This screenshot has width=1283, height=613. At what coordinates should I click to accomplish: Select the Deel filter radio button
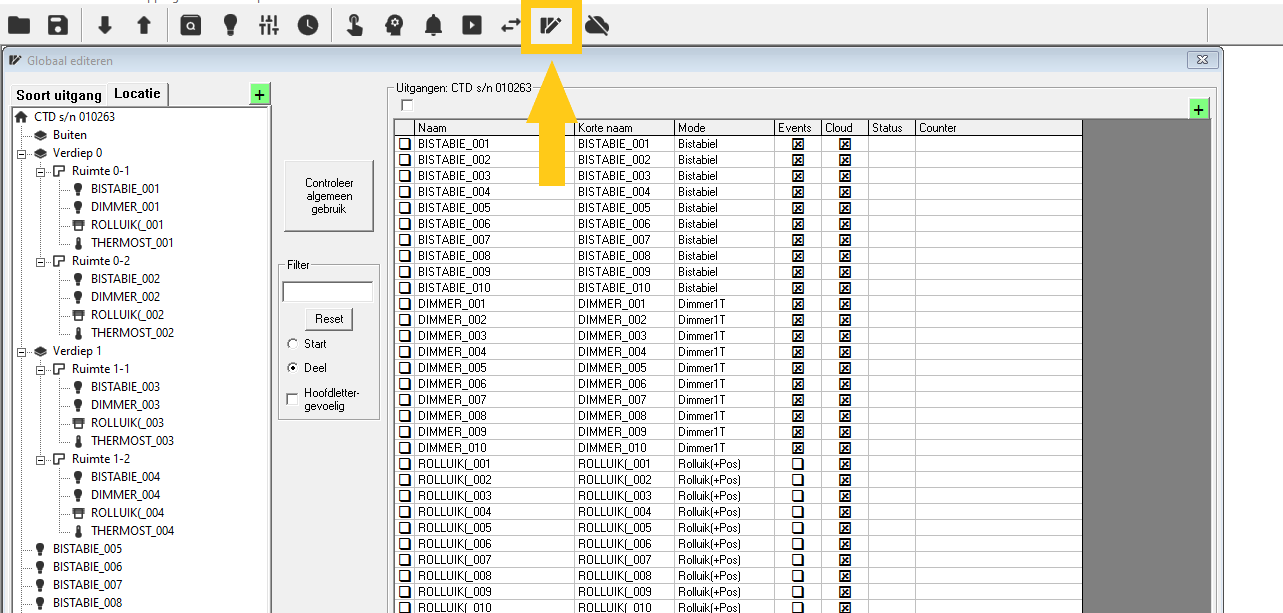point(293,368)
